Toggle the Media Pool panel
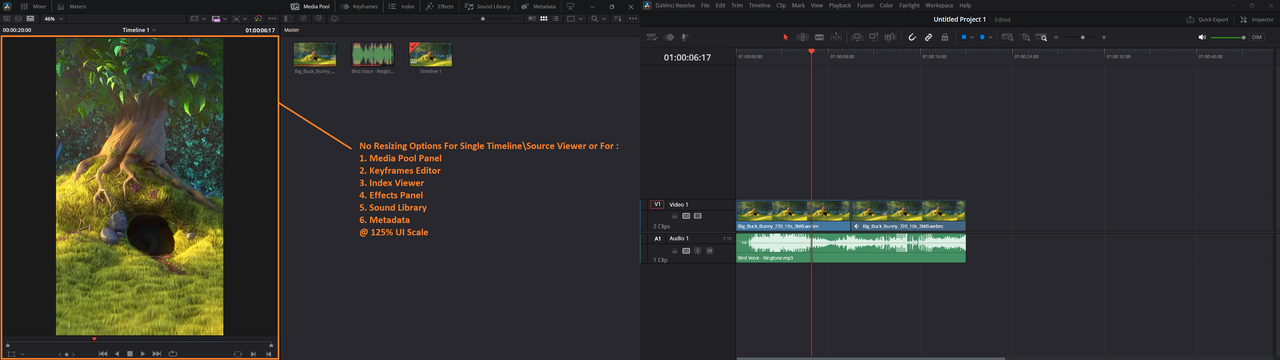Screen dimensions: 1280x360 310,6
